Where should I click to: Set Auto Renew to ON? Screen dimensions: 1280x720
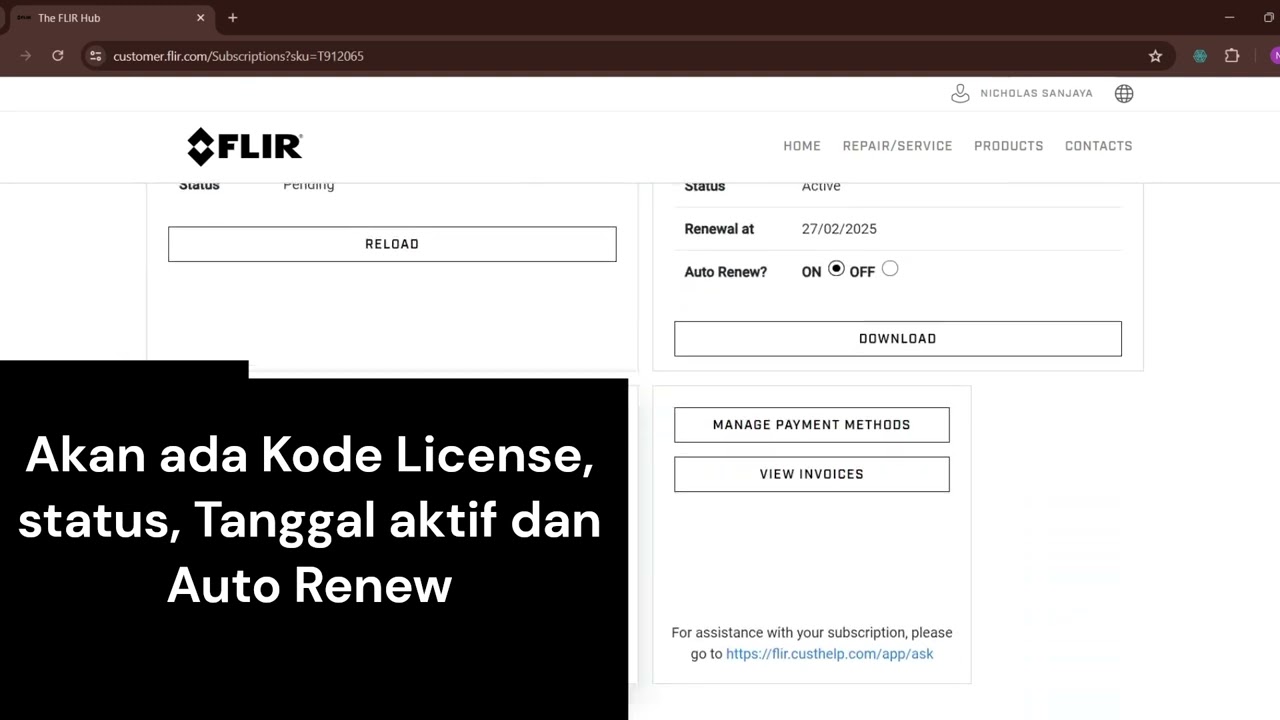(836, 269)
